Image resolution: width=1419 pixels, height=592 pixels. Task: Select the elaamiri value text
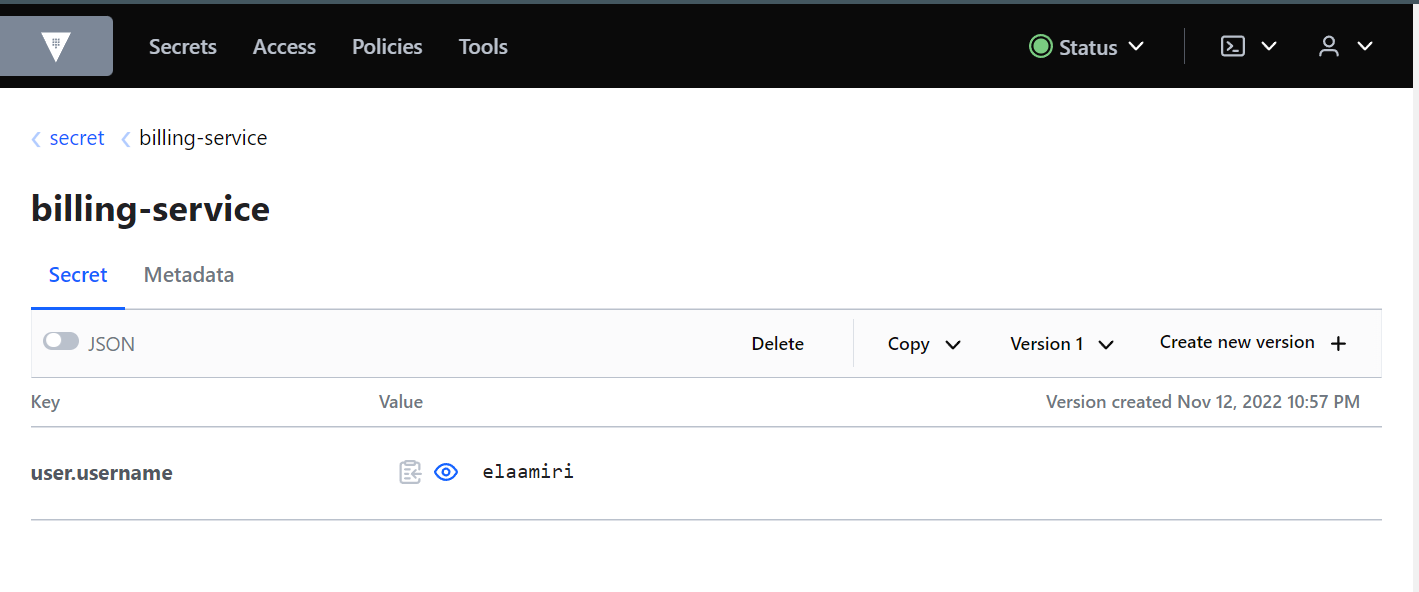click(528, 471)
